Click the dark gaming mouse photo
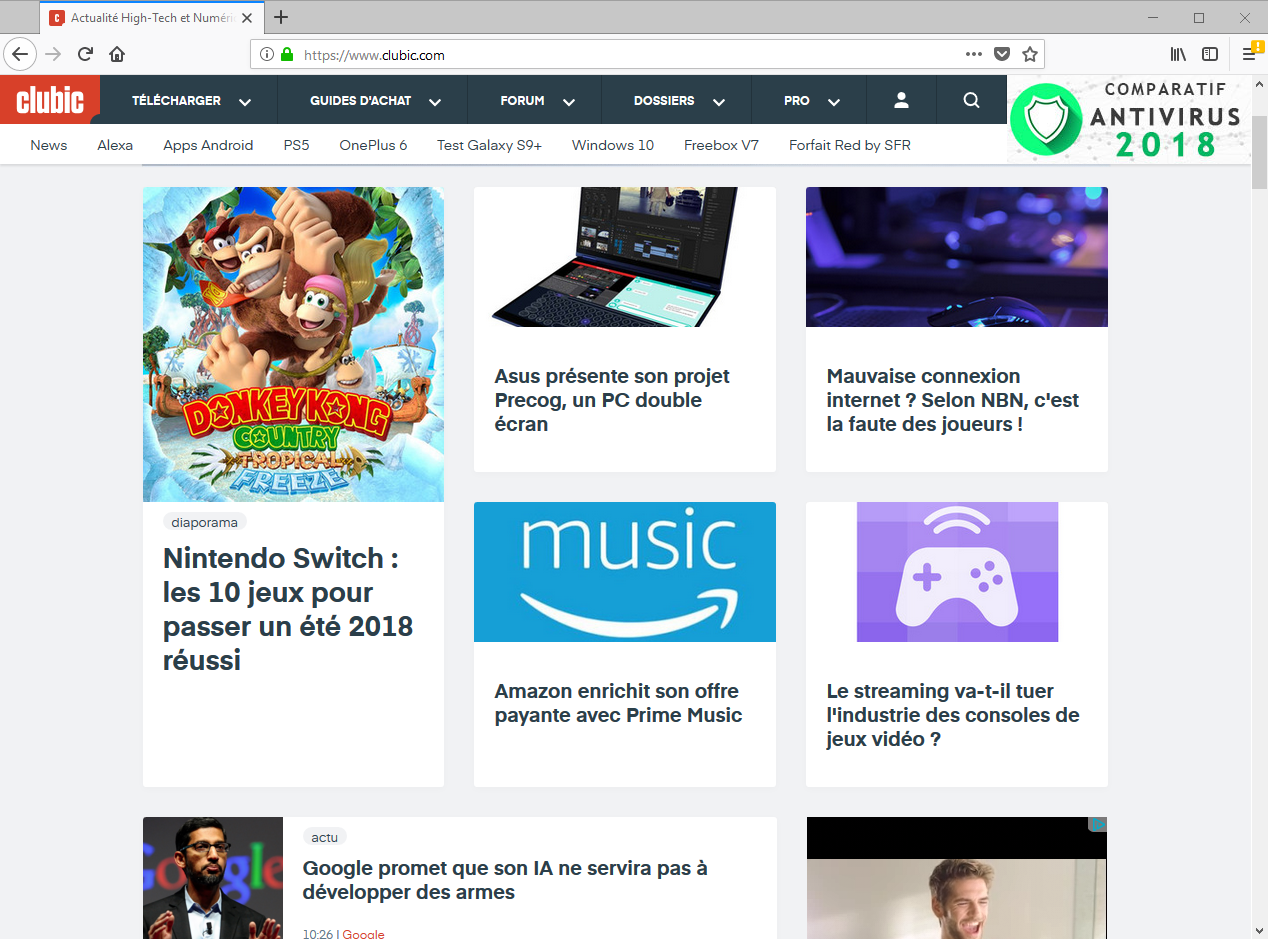The width and height of the screenshot is (1268, 939). point(957,257)
